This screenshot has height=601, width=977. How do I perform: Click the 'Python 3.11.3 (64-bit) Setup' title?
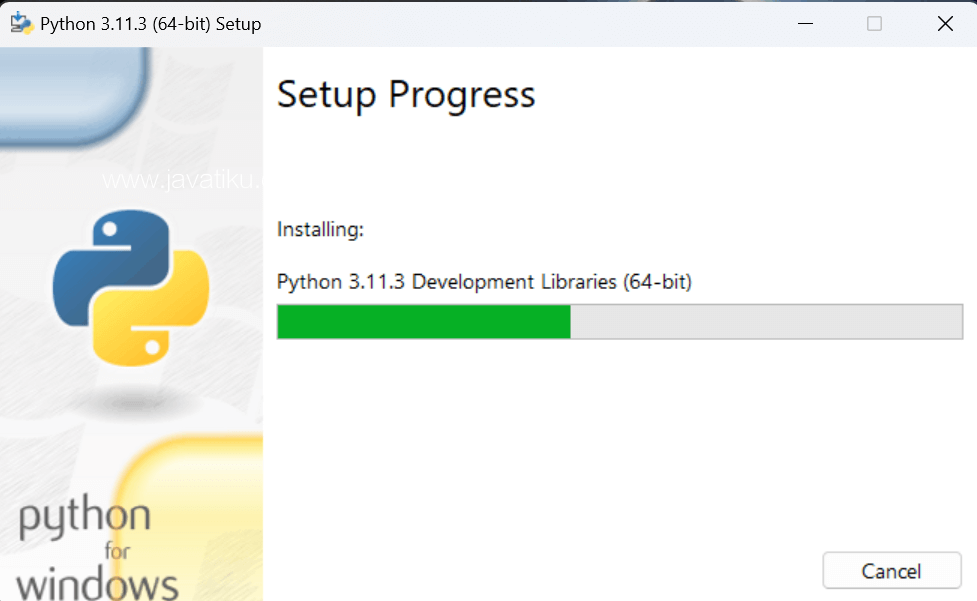point(150,24)
